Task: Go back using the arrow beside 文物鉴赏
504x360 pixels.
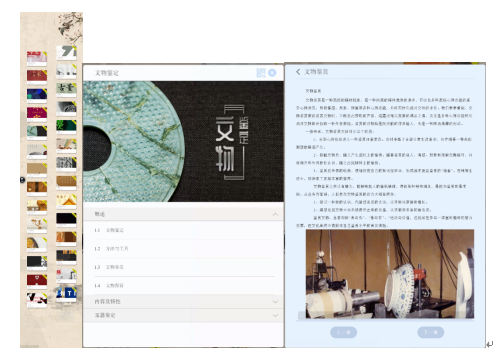Action: tap(298, 72)
